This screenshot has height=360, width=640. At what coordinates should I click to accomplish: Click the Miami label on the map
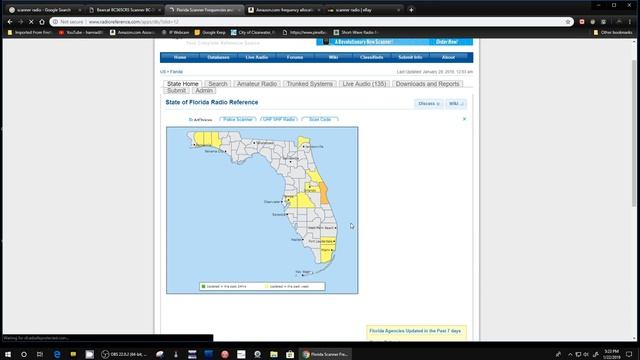325,250
